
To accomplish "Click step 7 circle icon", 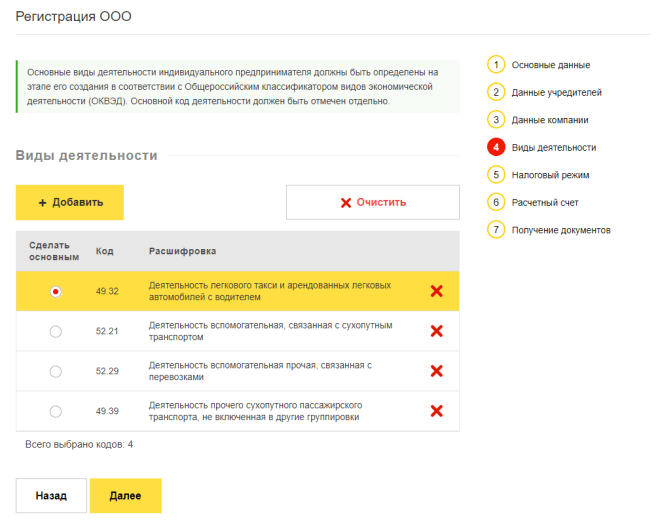I will coord(496,230).
